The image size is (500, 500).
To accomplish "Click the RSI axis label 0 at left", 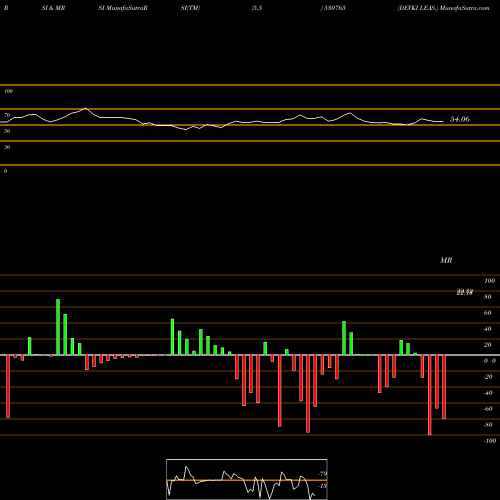I will pyautogui.click(x=5, y=171).
